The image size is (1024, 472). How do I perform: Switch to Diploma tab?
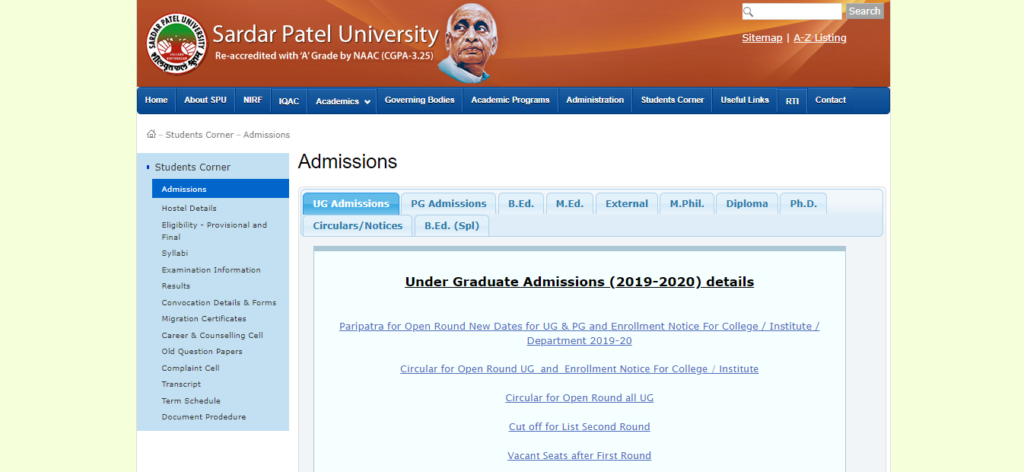click(746, 204)
